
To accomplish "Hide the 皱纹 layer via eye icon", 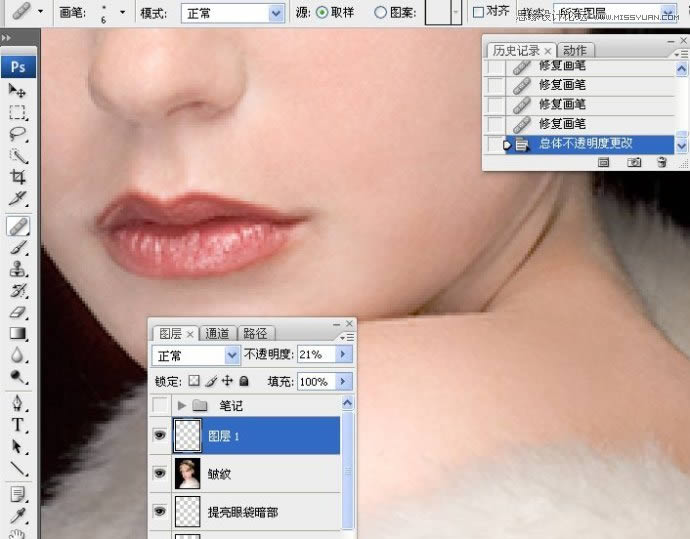I will [x=159, y=473].
